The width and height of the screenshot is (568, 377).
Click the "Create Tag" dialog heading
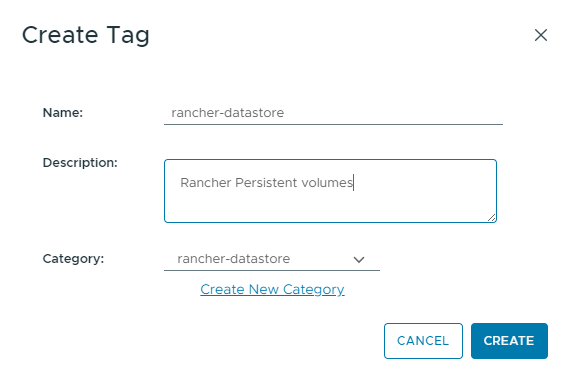(x=85, y=35)
